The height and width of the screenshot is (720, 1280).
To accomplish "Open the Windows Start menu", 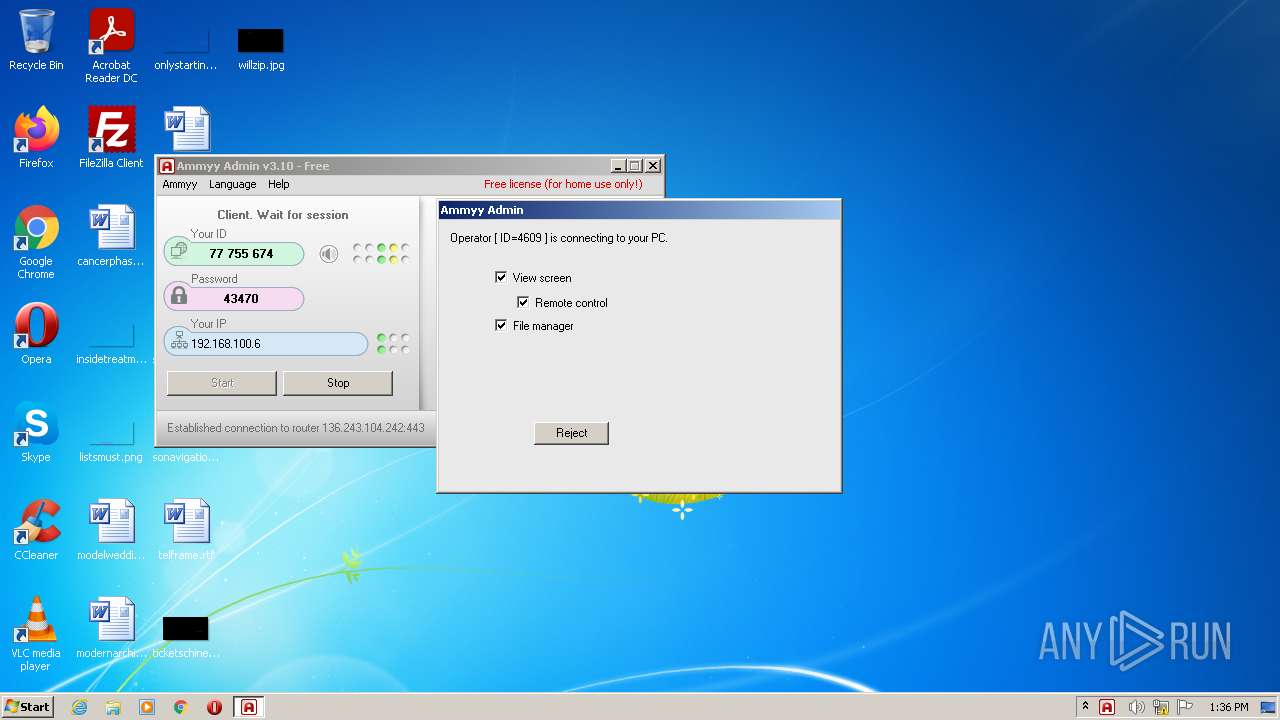I will click(x=27, y=707).
